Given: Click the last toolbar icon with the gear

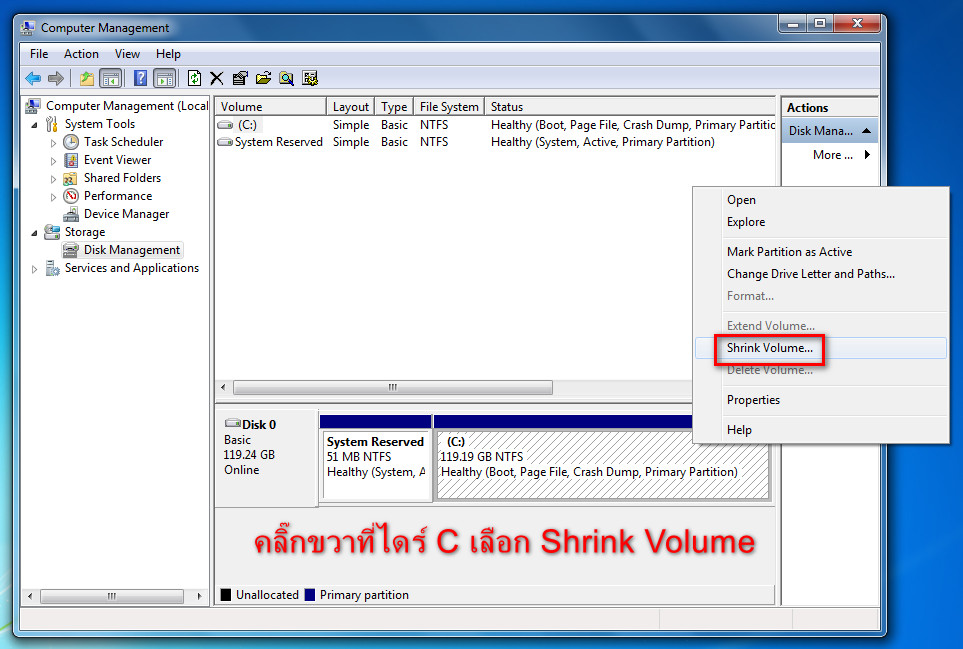Looking at the screenshot, I should click(x=310, y=79).
